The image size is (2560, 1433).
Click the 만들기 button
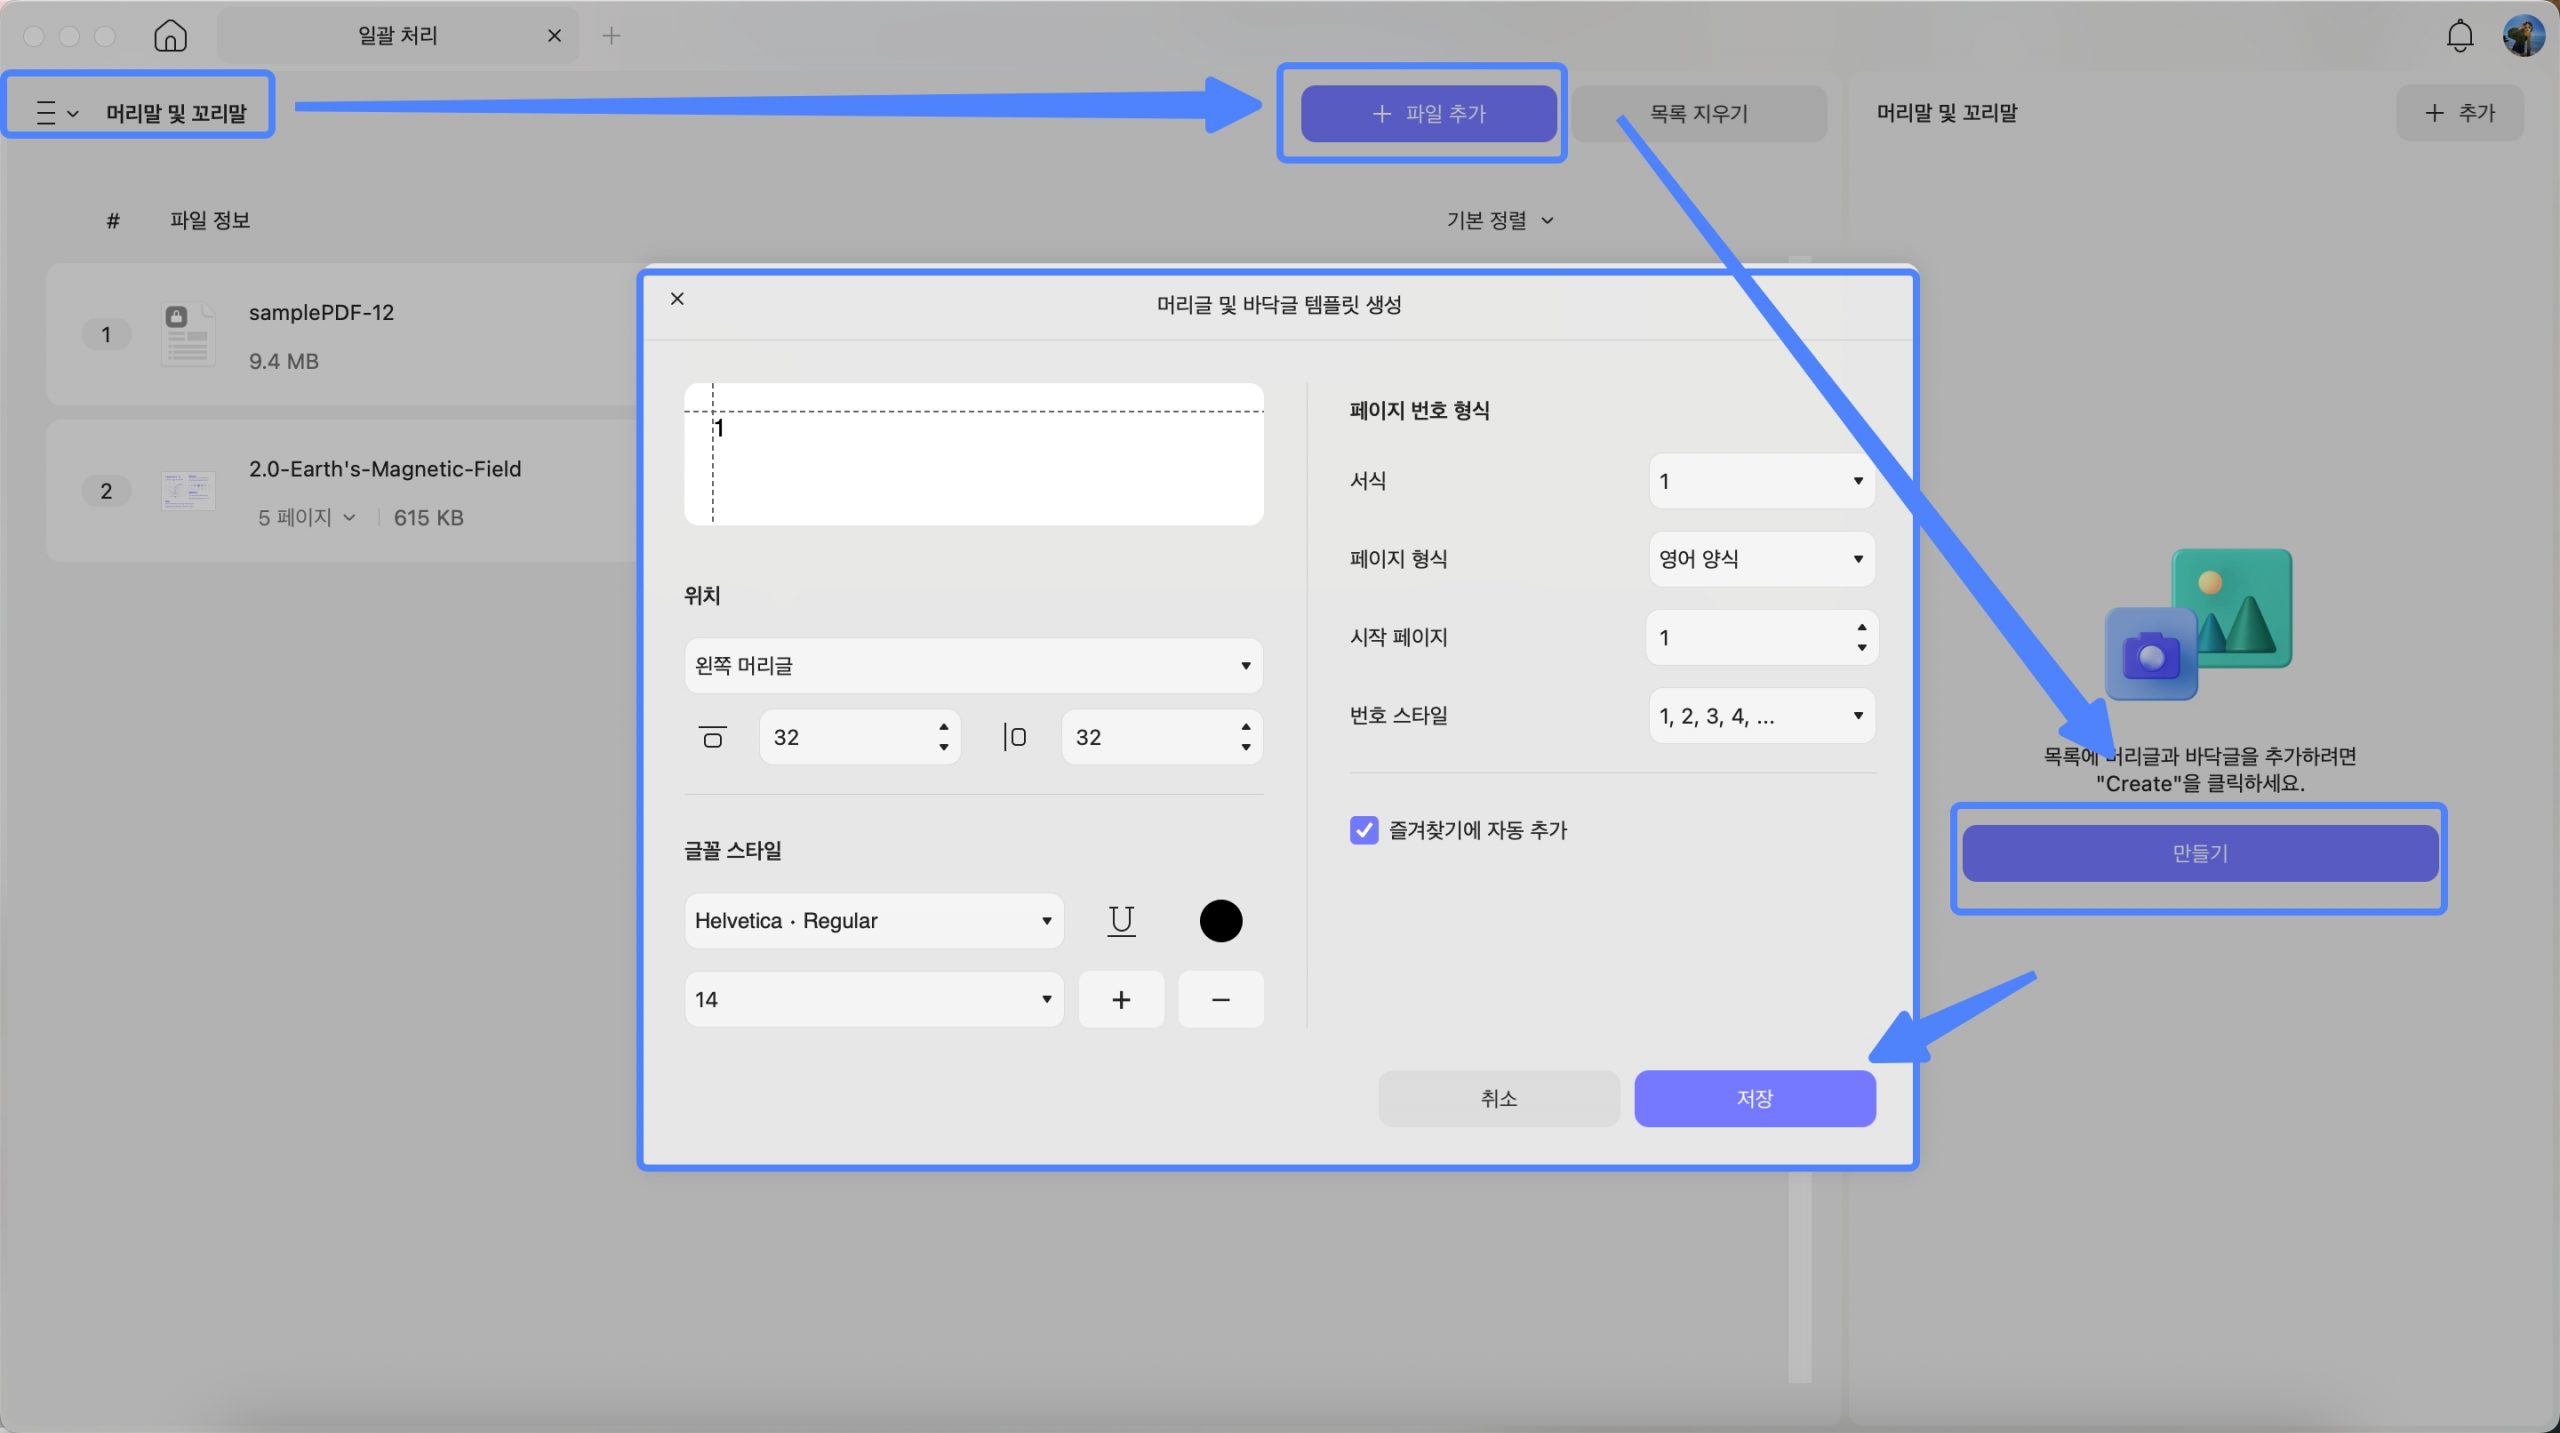pos(2199,853)
